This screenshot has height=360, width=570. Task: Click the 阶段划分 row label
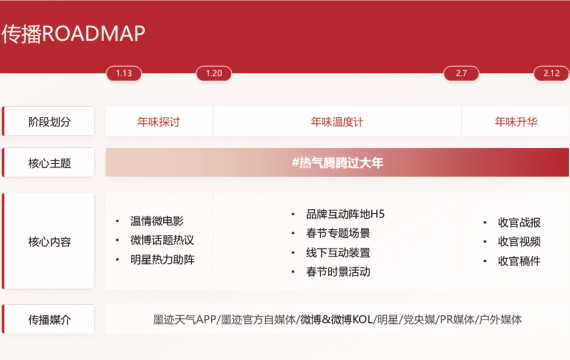click(49, 121)
